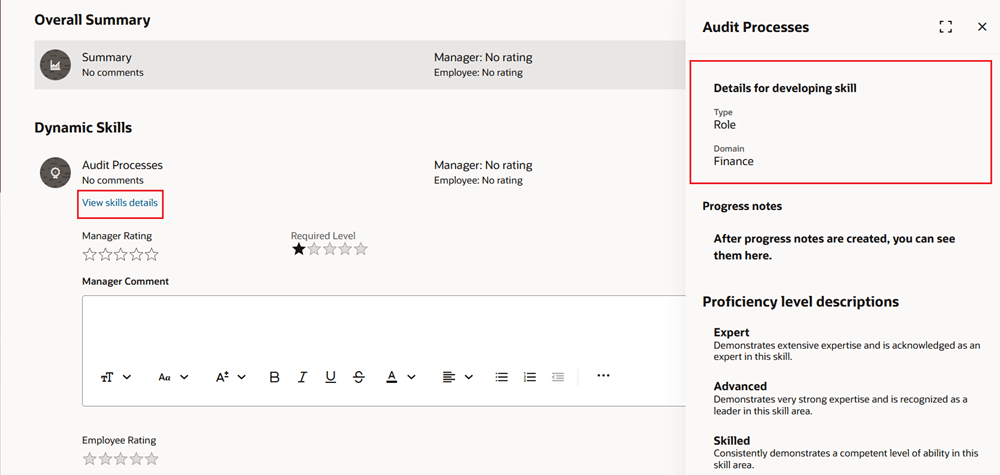The image size is (1000, 475).
Task: Click the Expert proficiency level
Action: click(x=732, y=332)
